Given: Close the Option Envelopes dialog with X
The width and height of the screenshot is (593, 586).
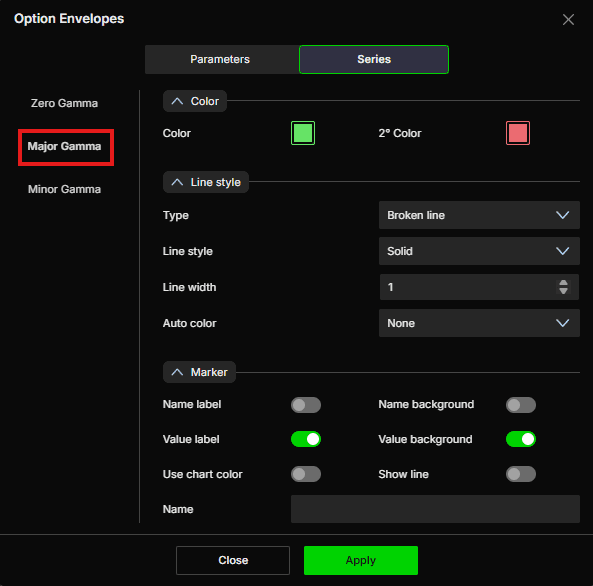Looking at the screenshot, I should click(568, 19).
